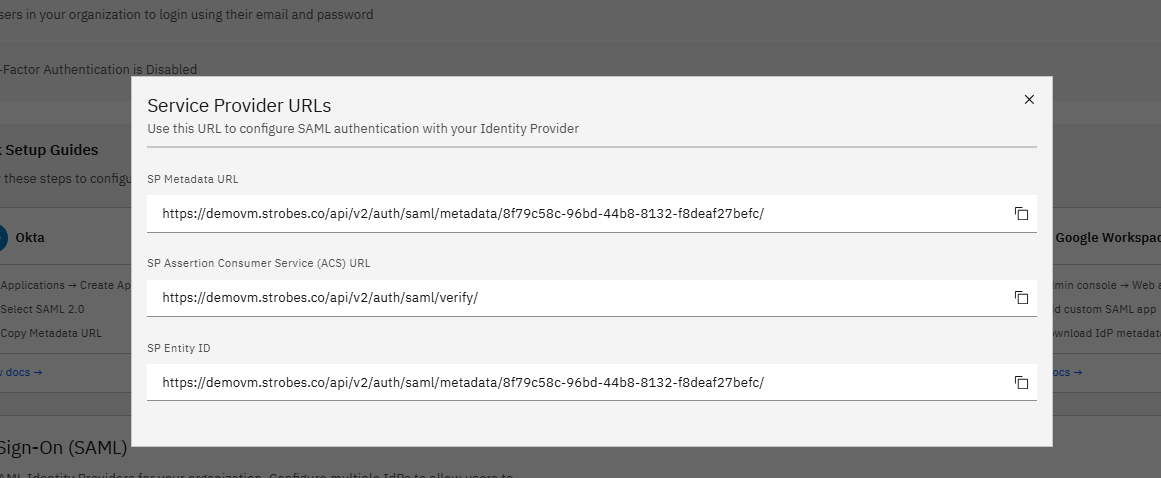
Task: Open the Okta setup guide card
Action: pyautogui.click(x=65, y=300)
